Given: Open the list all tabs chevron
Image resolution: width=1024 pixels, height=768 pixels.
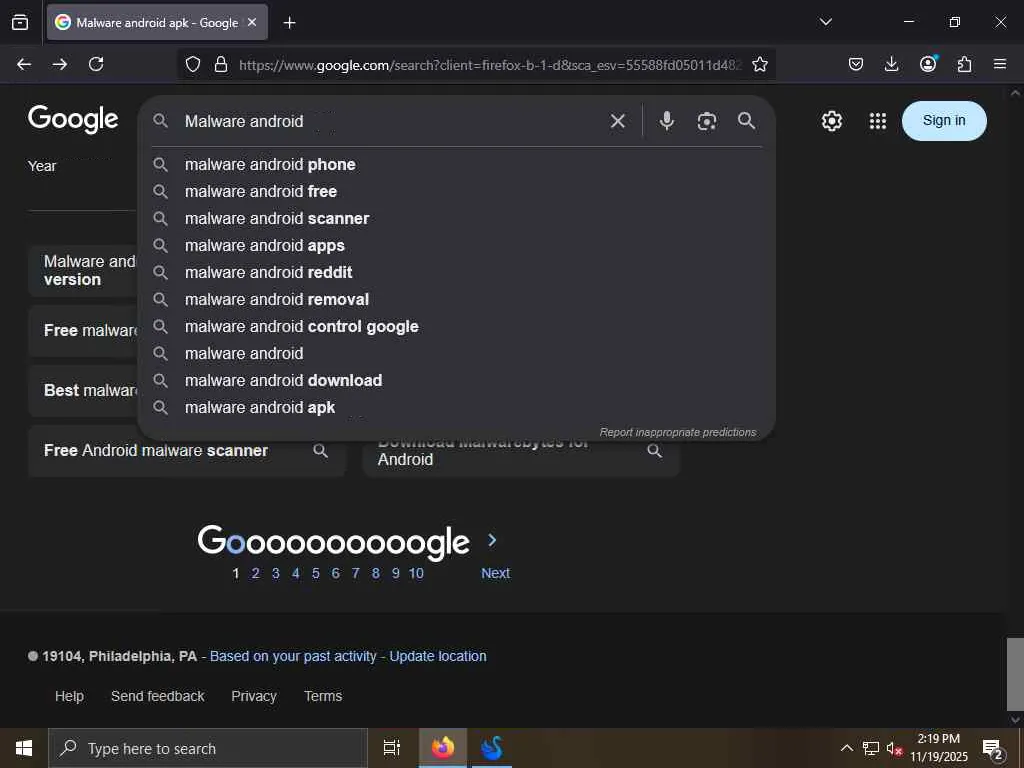Looking at the screenshot, I should 825,22.
